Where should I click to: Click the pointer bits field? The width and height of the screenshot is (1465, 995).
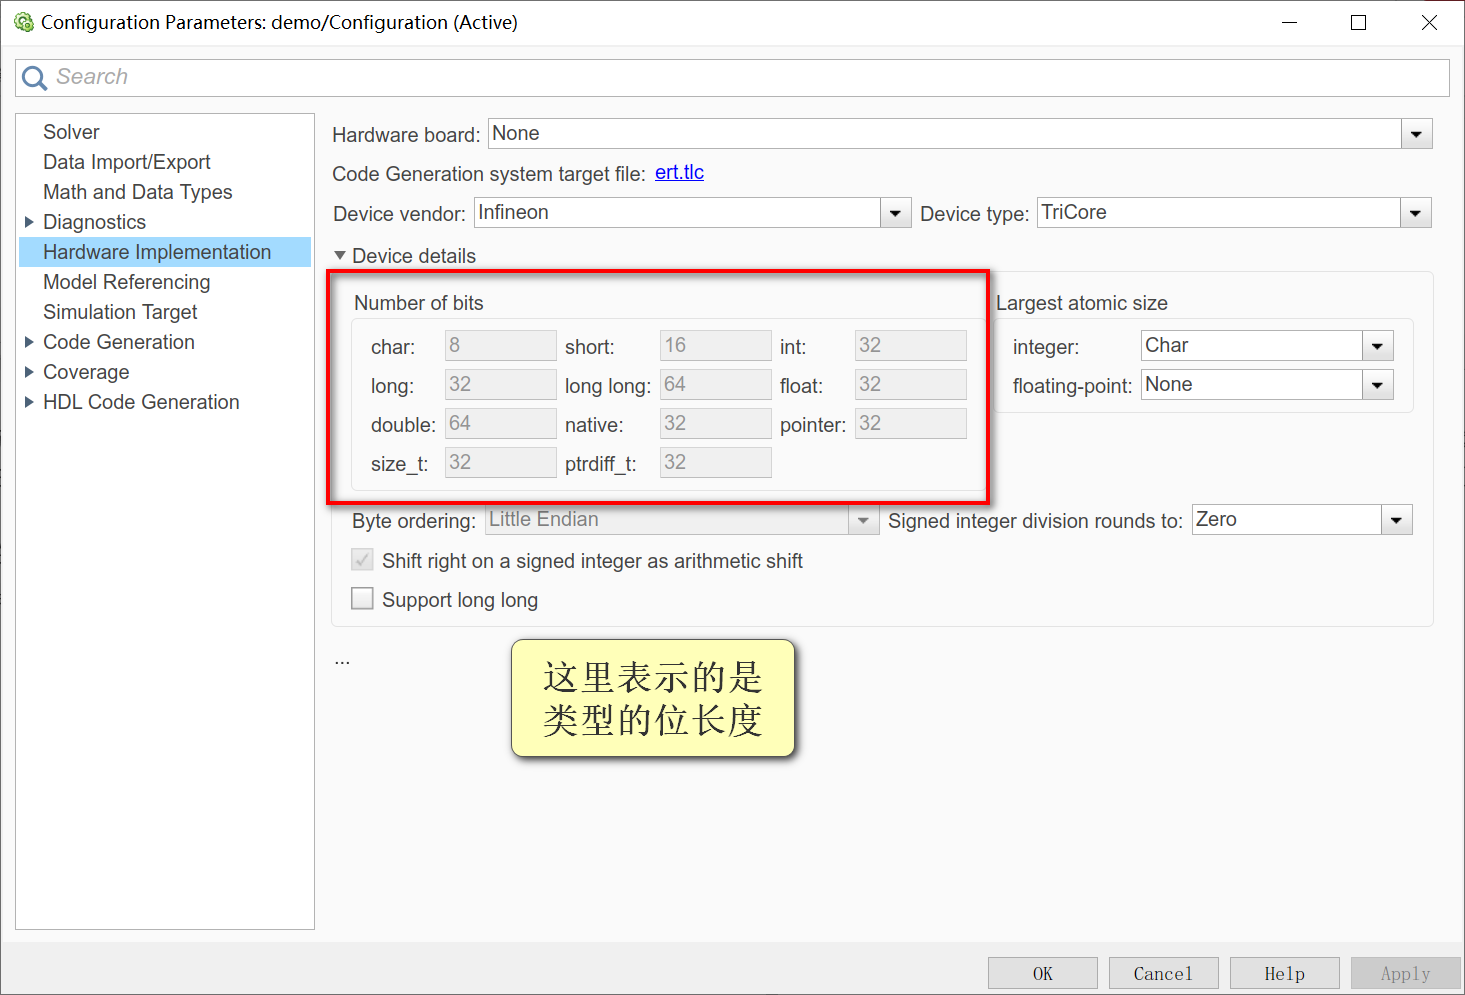[910, 423]
